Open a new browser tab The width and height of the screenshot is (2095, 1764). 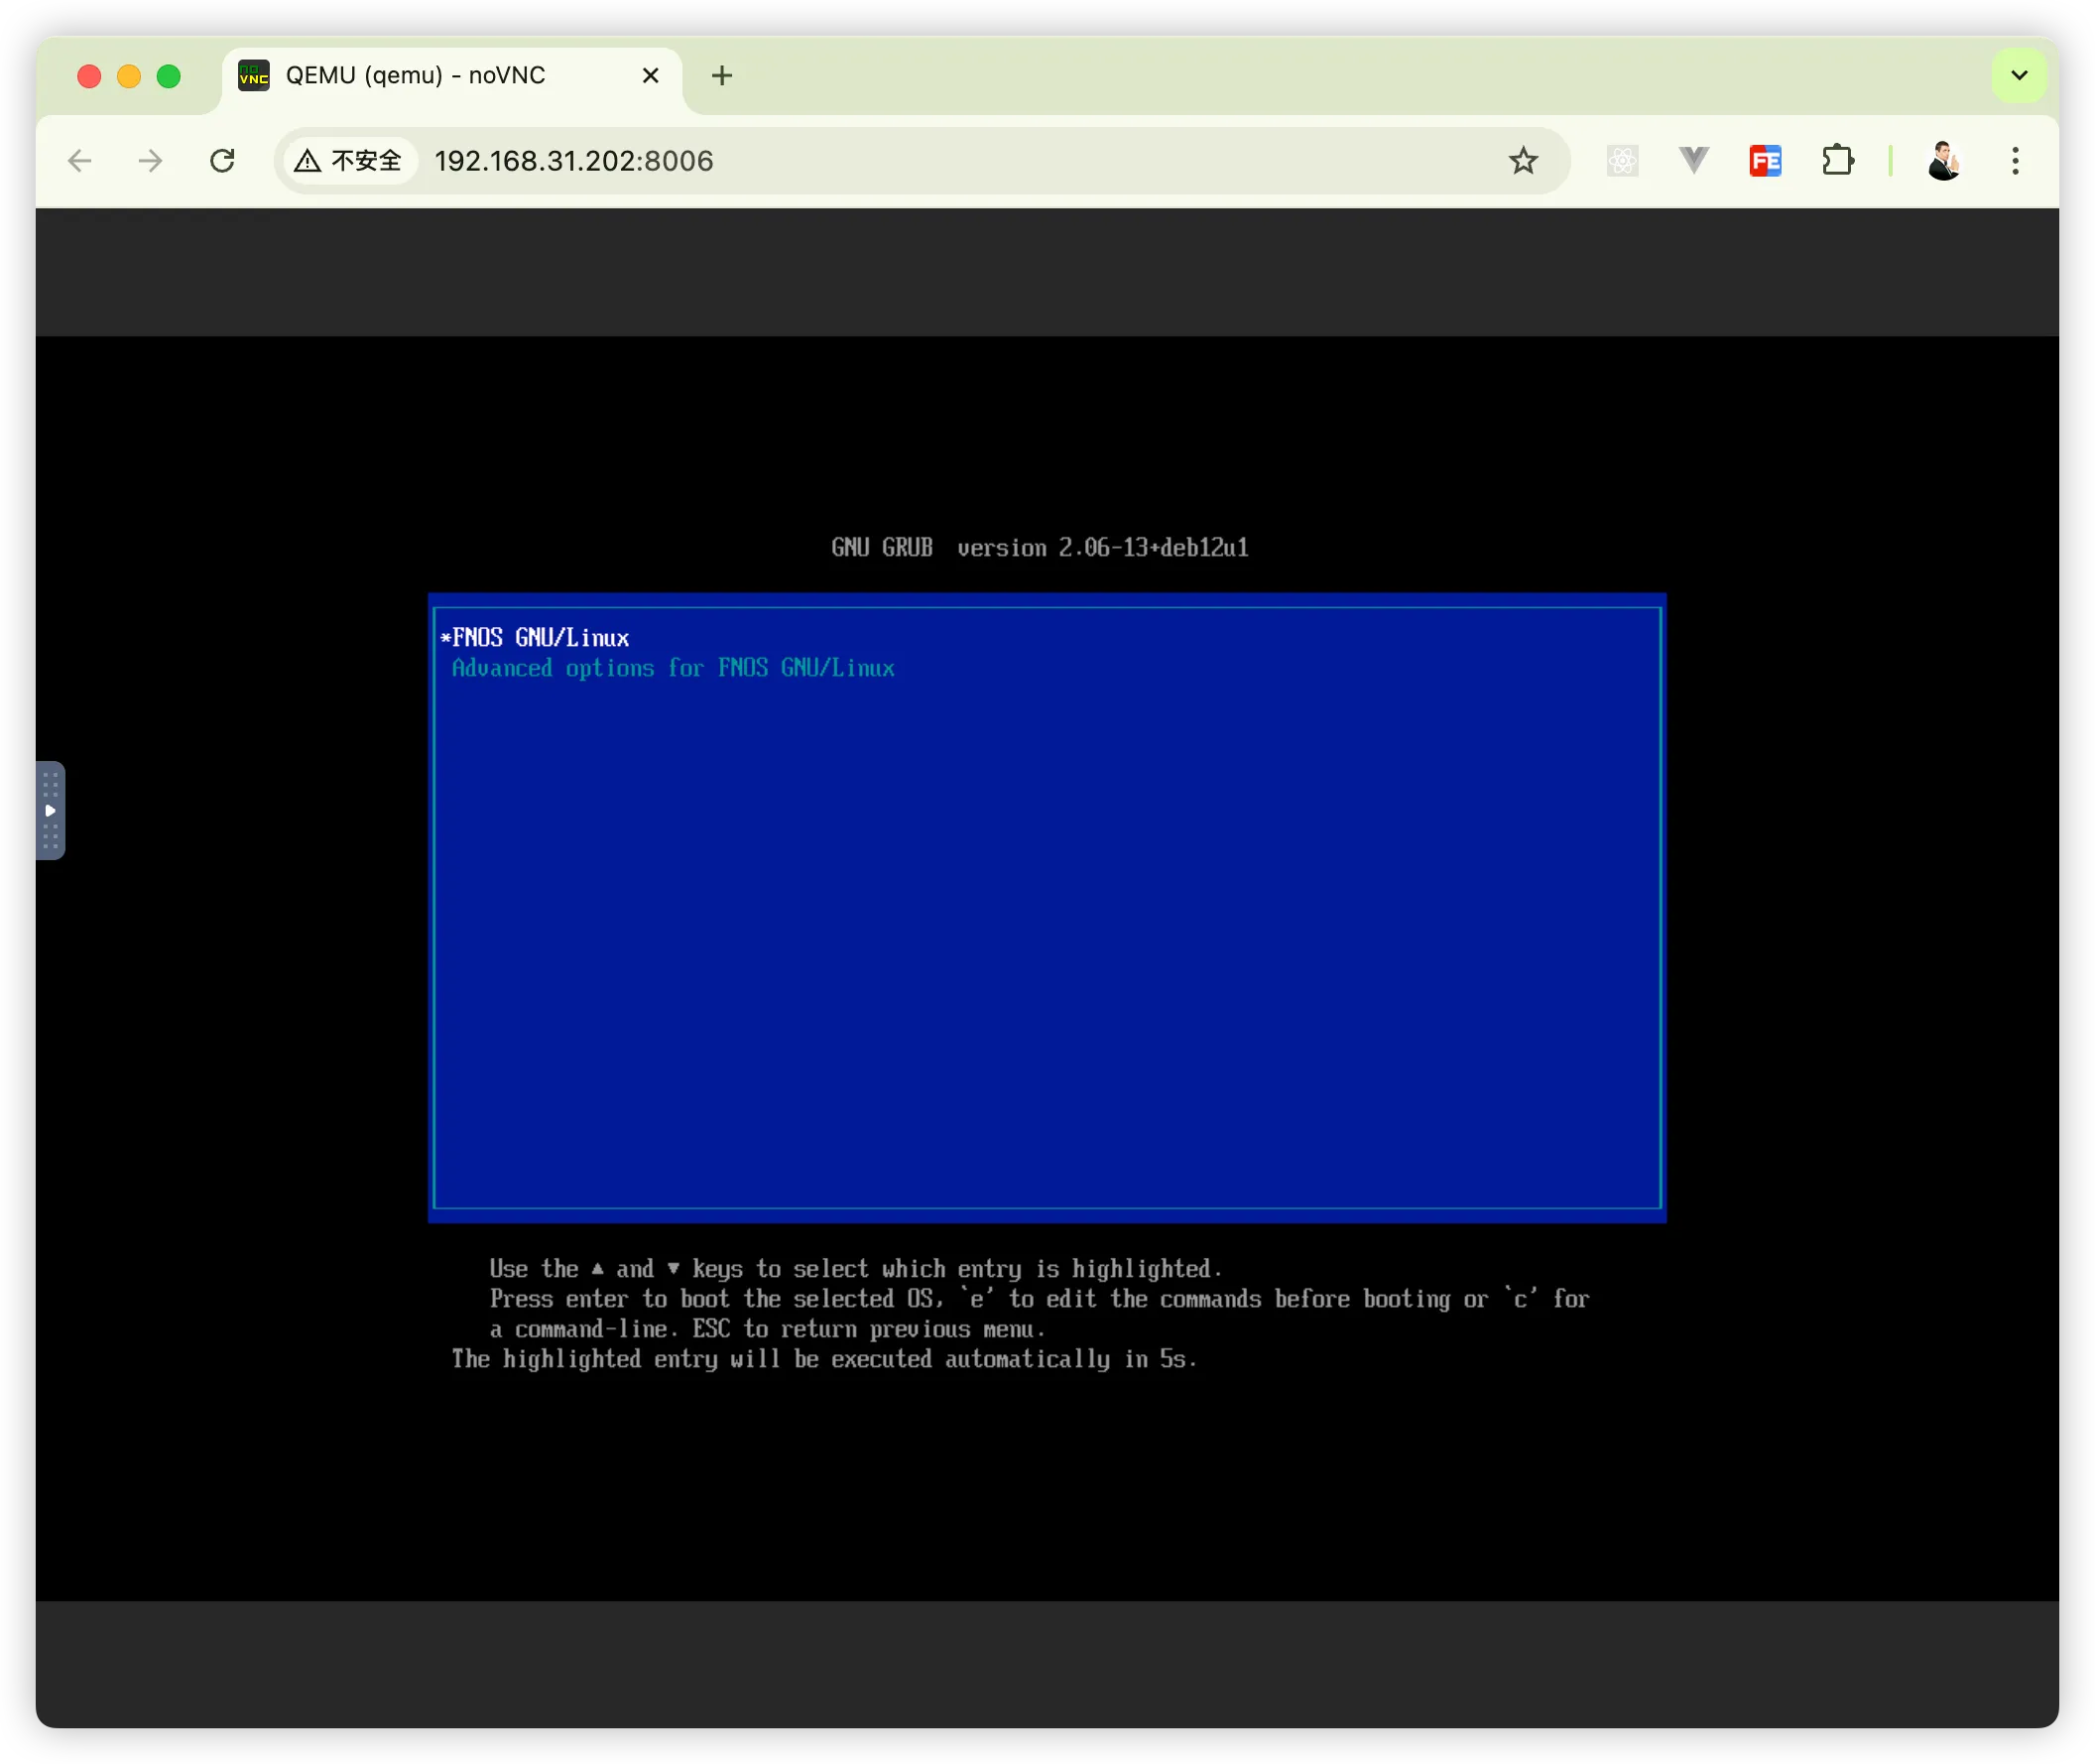[722, 76]
